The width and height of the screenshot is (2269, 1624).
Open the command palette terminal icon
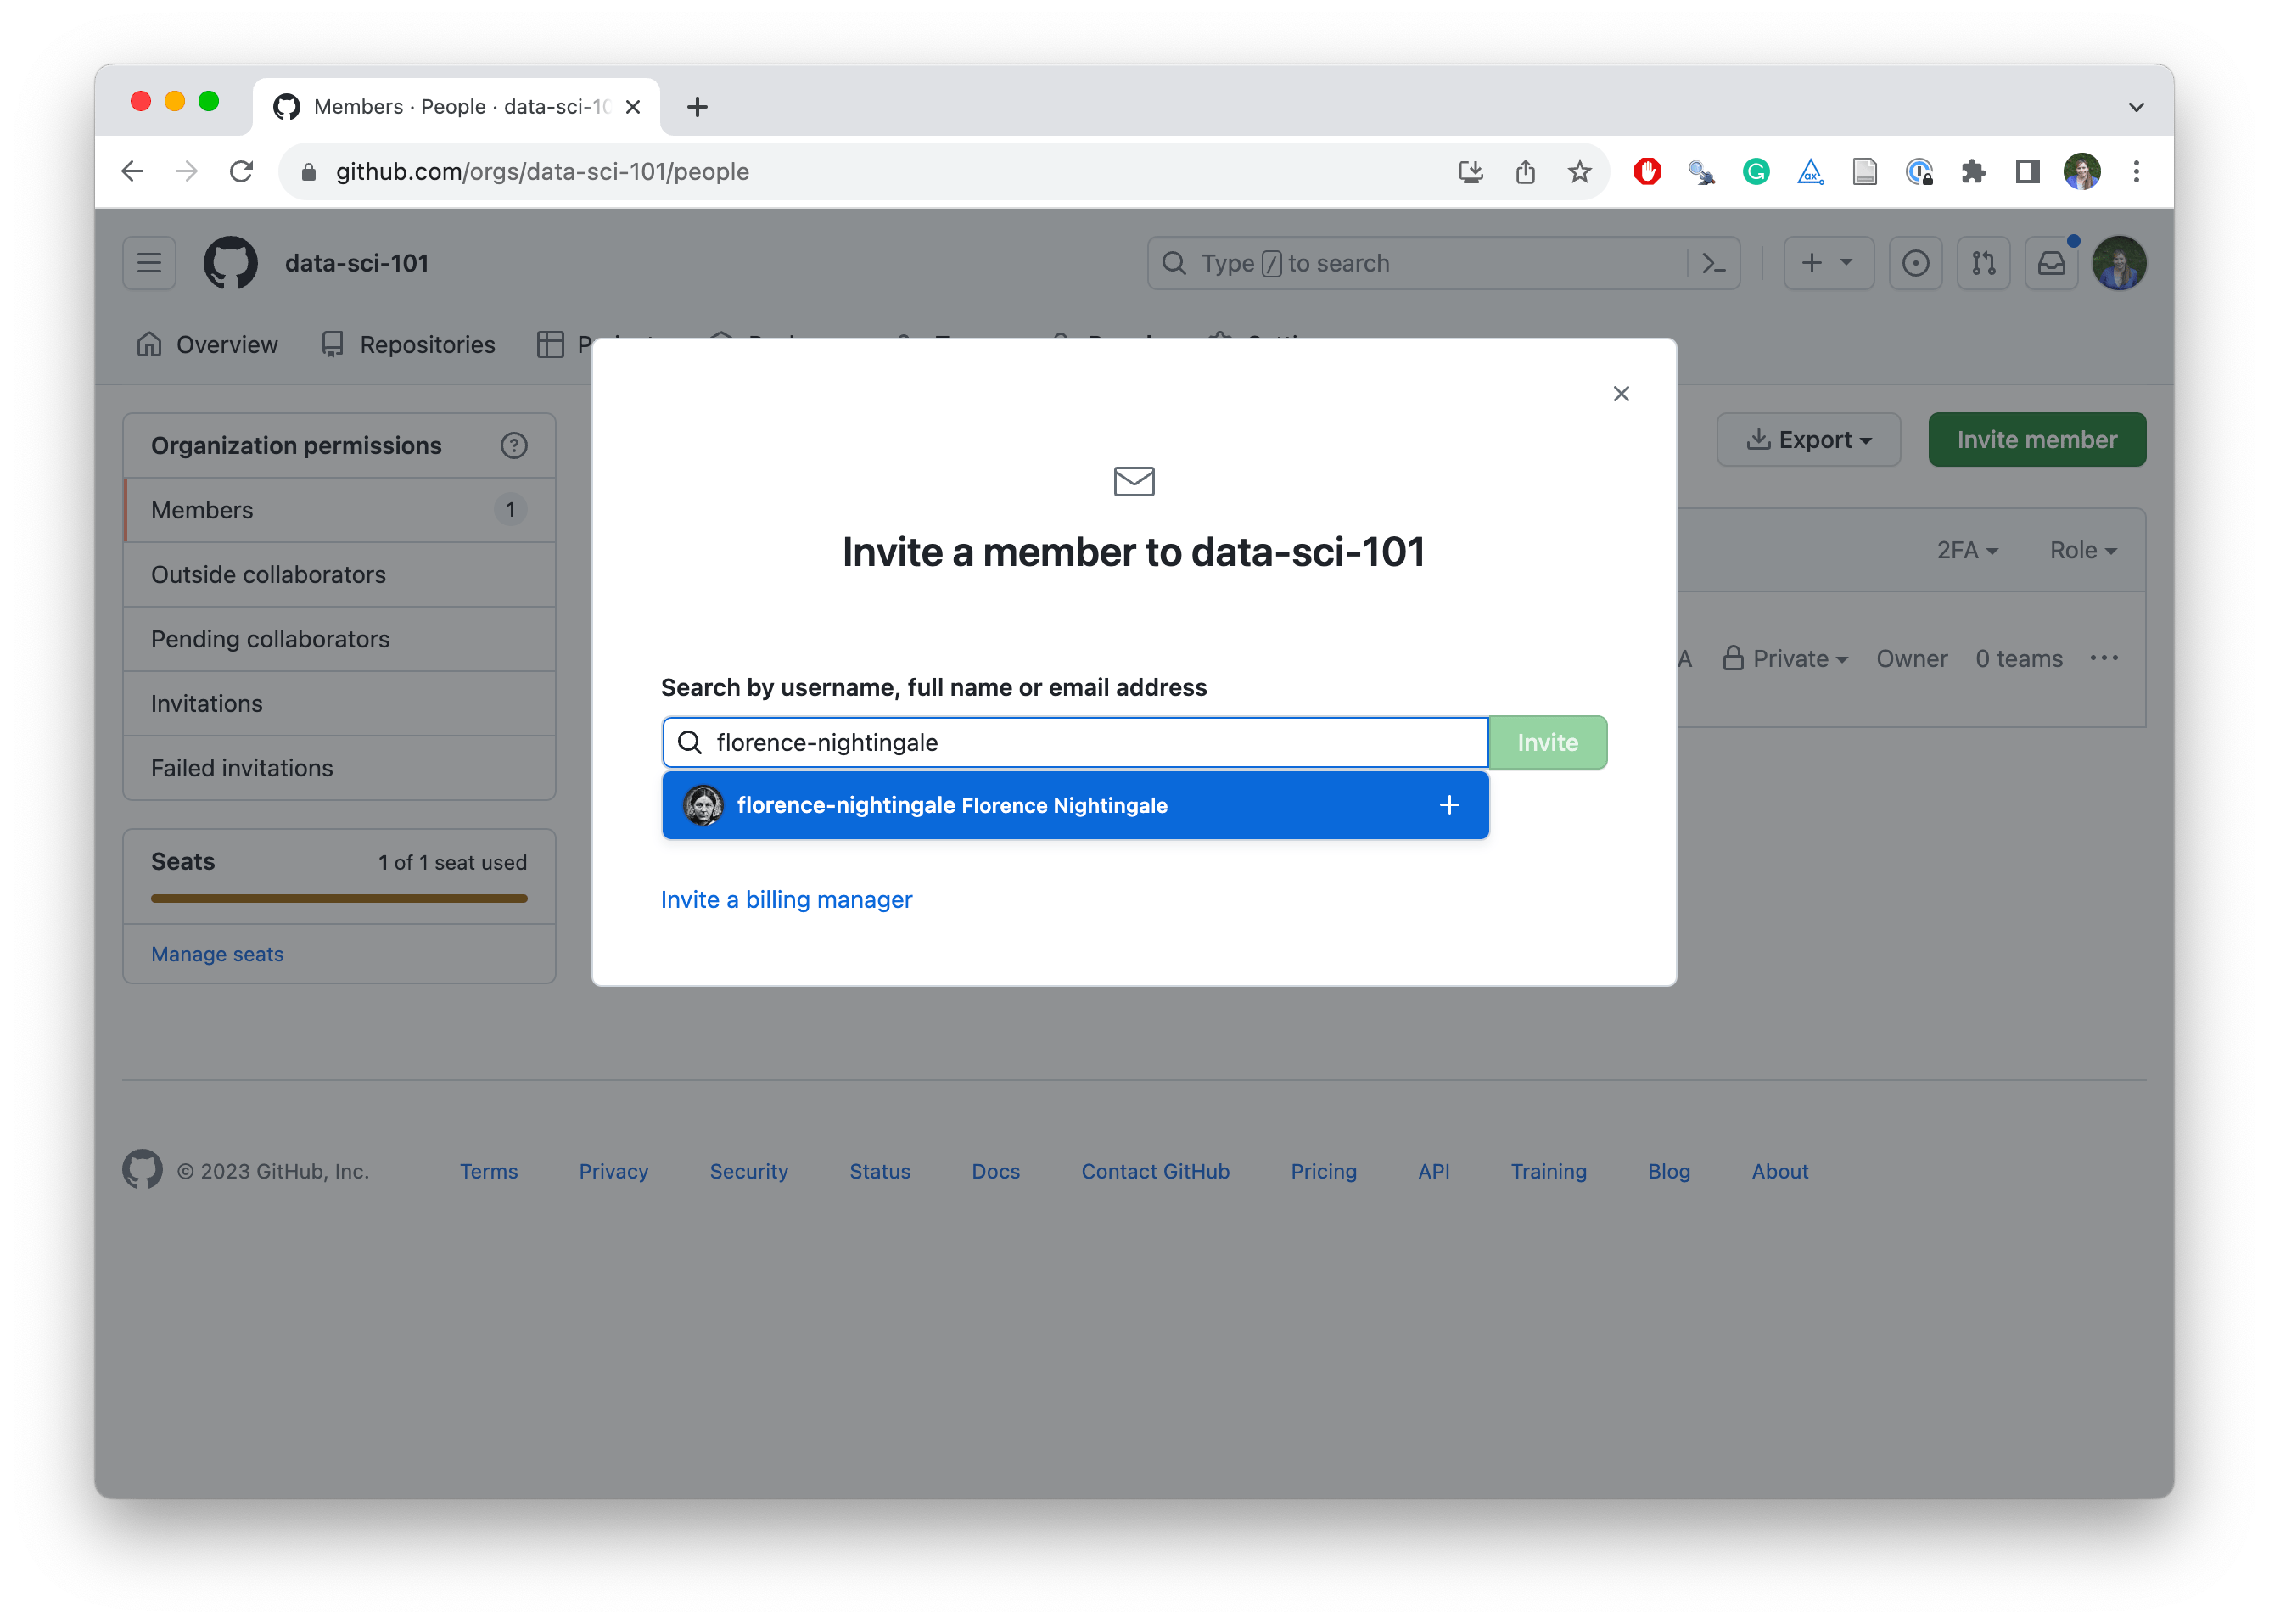pyautogui.click(x=1713, y=262)
